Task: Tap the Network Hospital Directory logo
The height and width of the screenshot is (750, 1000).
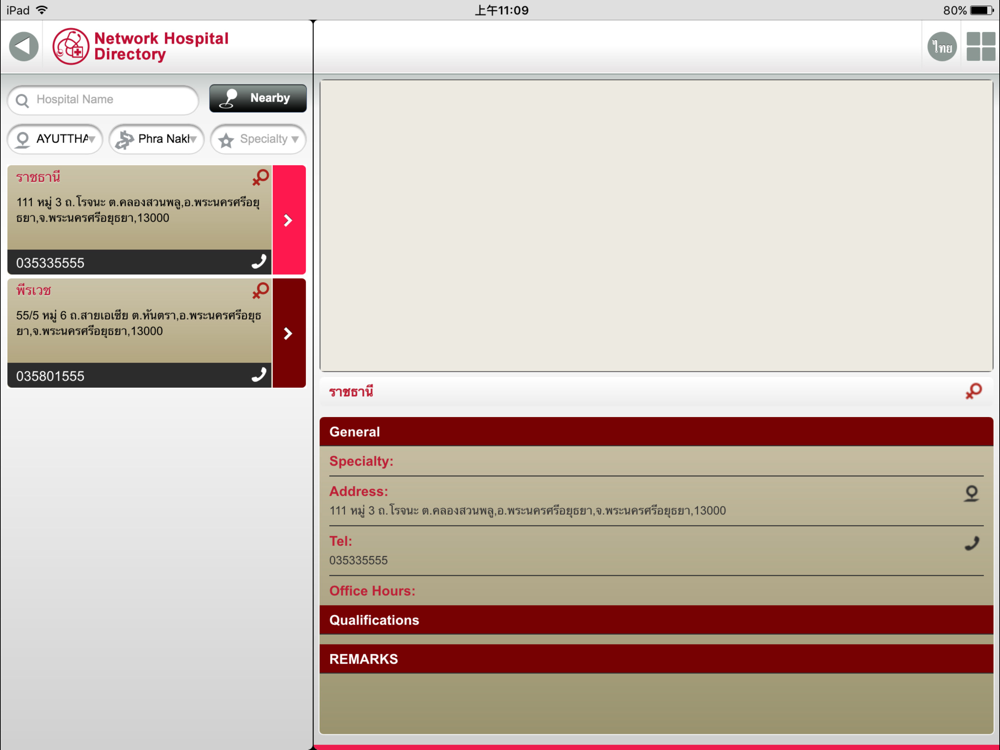Action: 140,47
